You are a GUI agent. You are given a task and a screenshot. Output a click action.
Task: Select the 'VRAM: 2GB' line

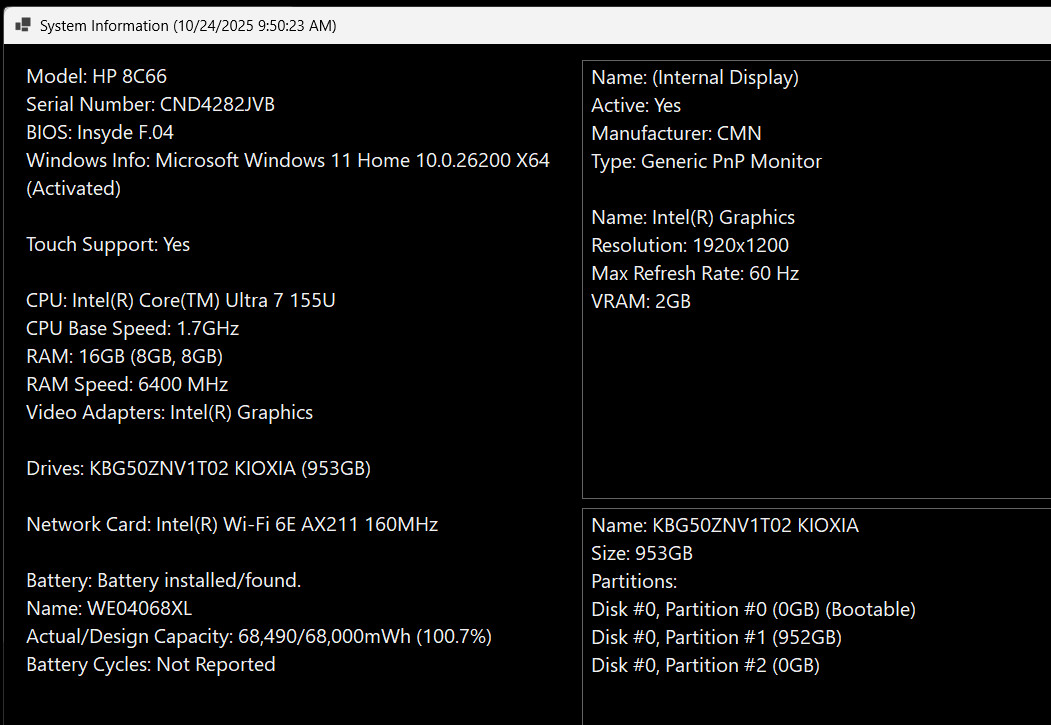[641, 302]
